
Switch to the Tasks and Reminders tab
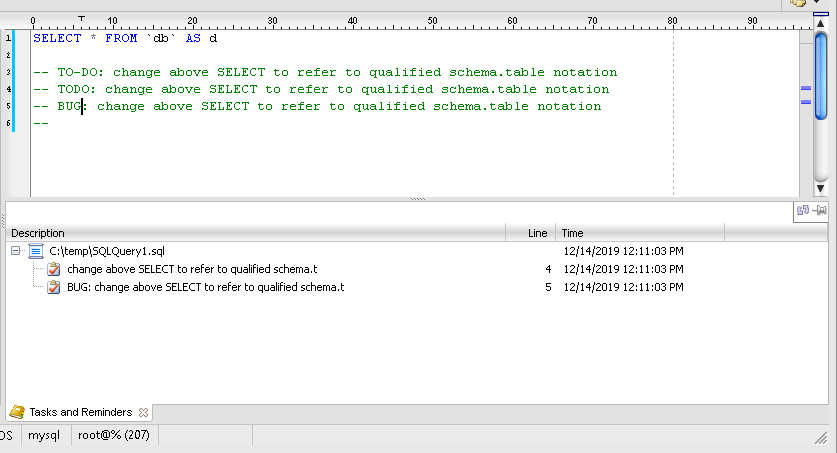click(x=81, y=412)
